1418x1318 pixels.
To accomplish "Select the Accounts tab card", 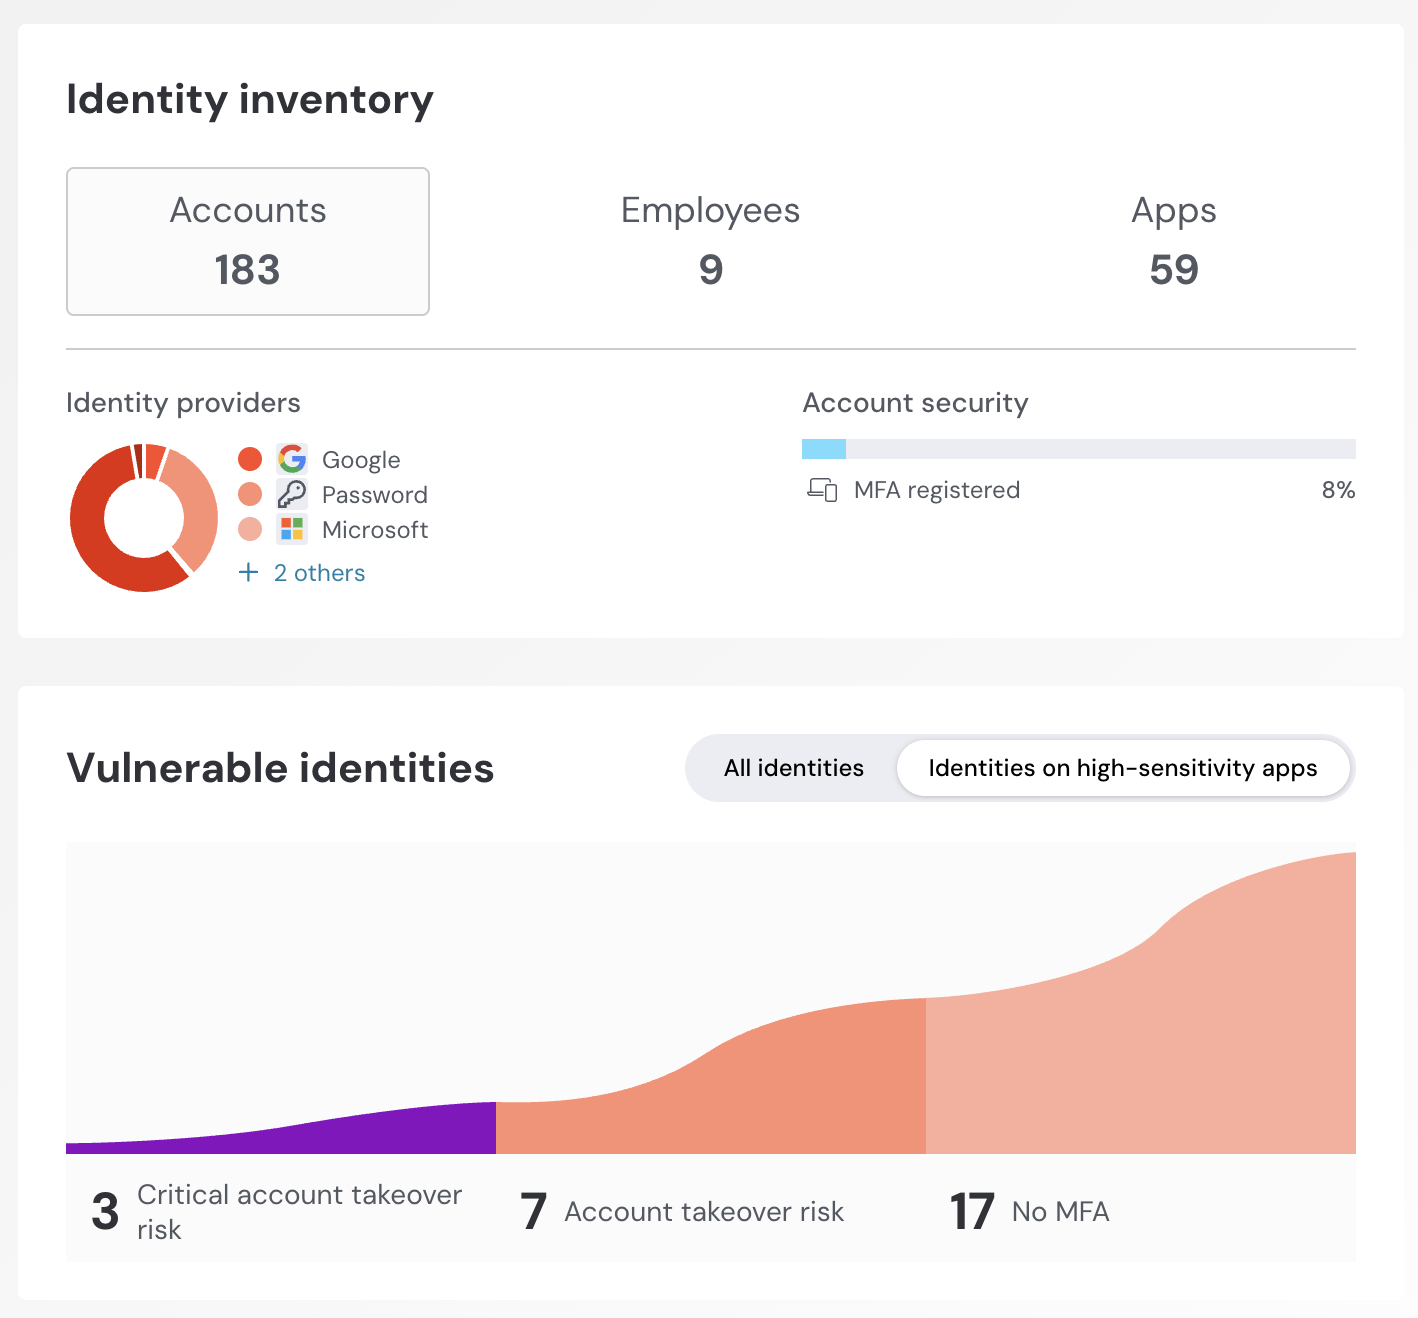I will 248,241.
